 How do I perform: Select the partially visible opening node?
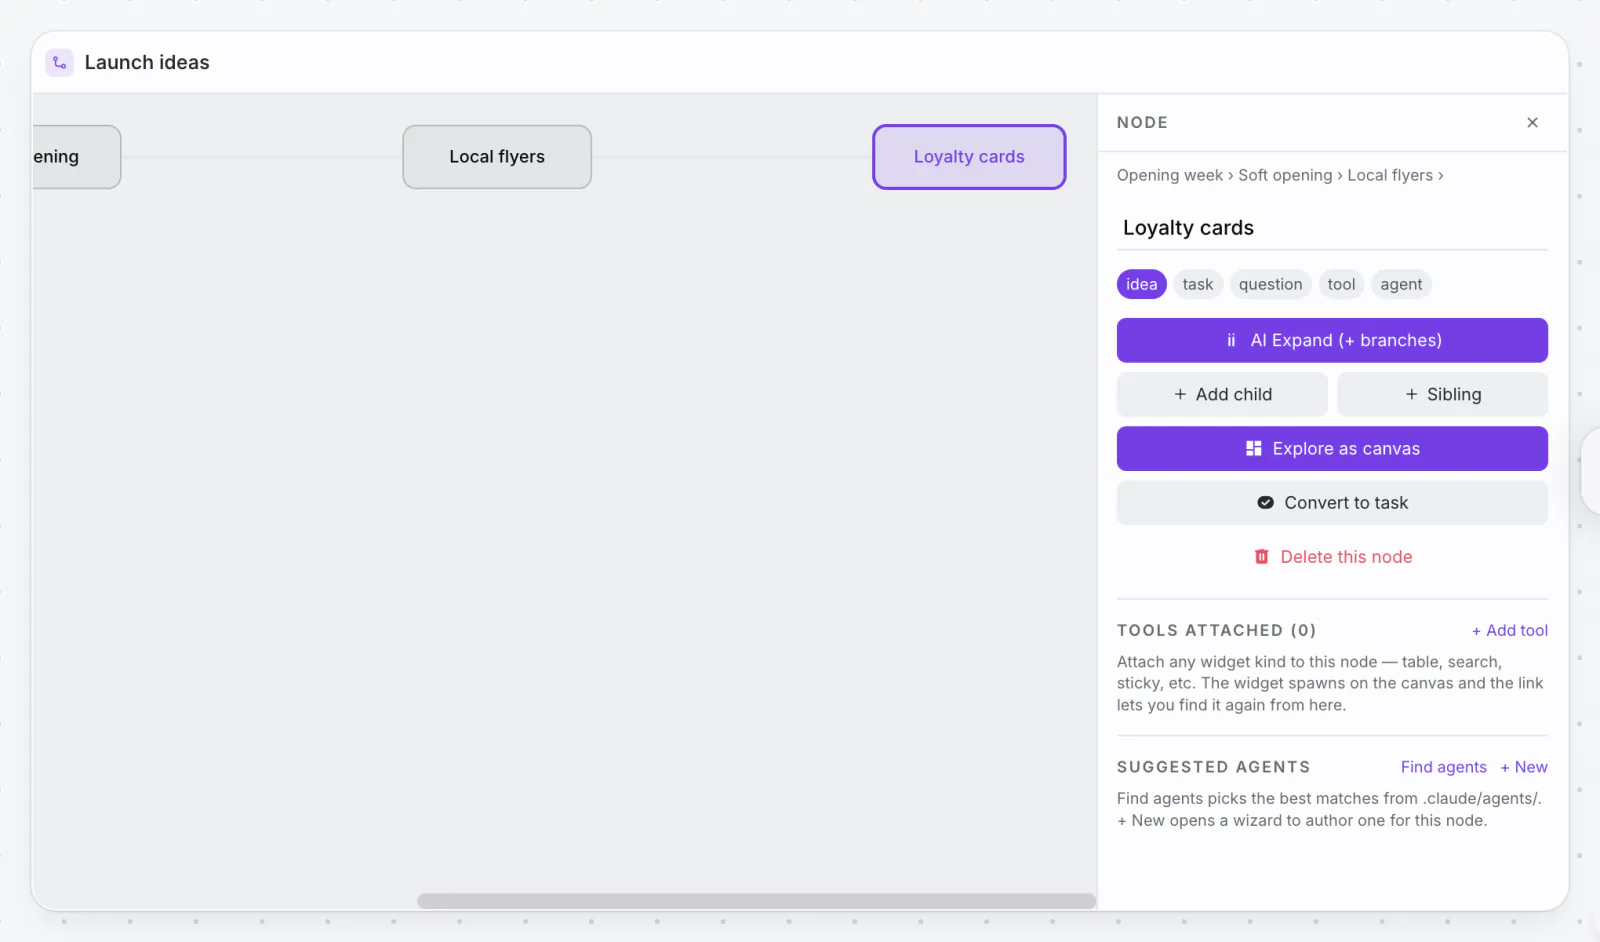(x=76, y=157)
